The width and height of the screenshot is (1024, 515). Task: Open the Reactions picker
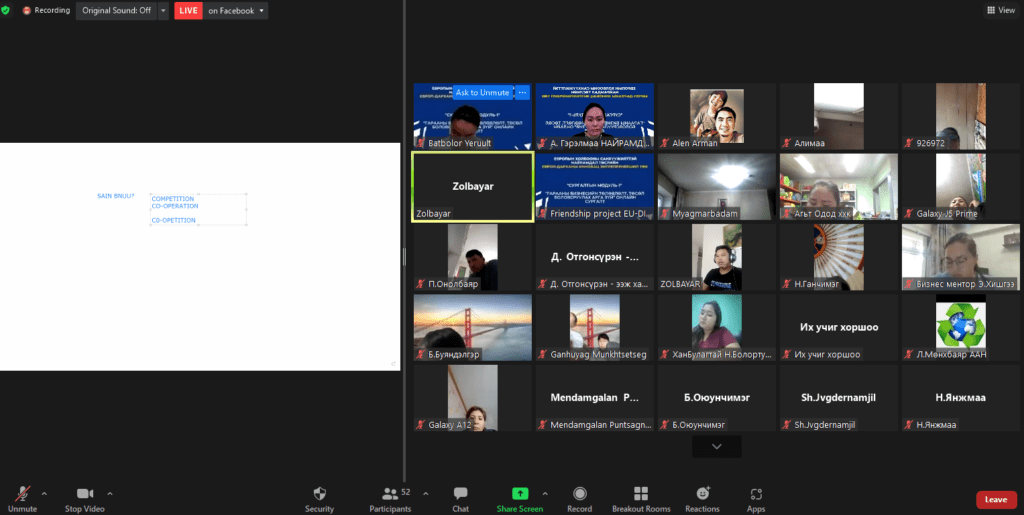[x=703, y=499]
